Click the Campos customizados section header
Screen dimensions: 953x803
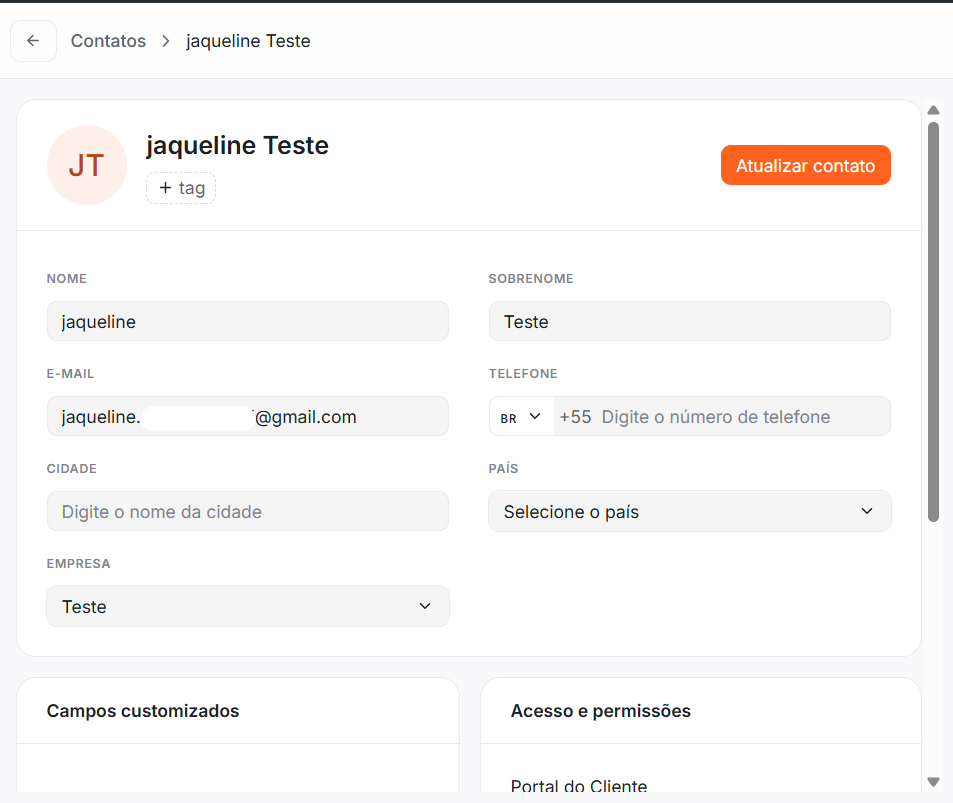(143, 711)
